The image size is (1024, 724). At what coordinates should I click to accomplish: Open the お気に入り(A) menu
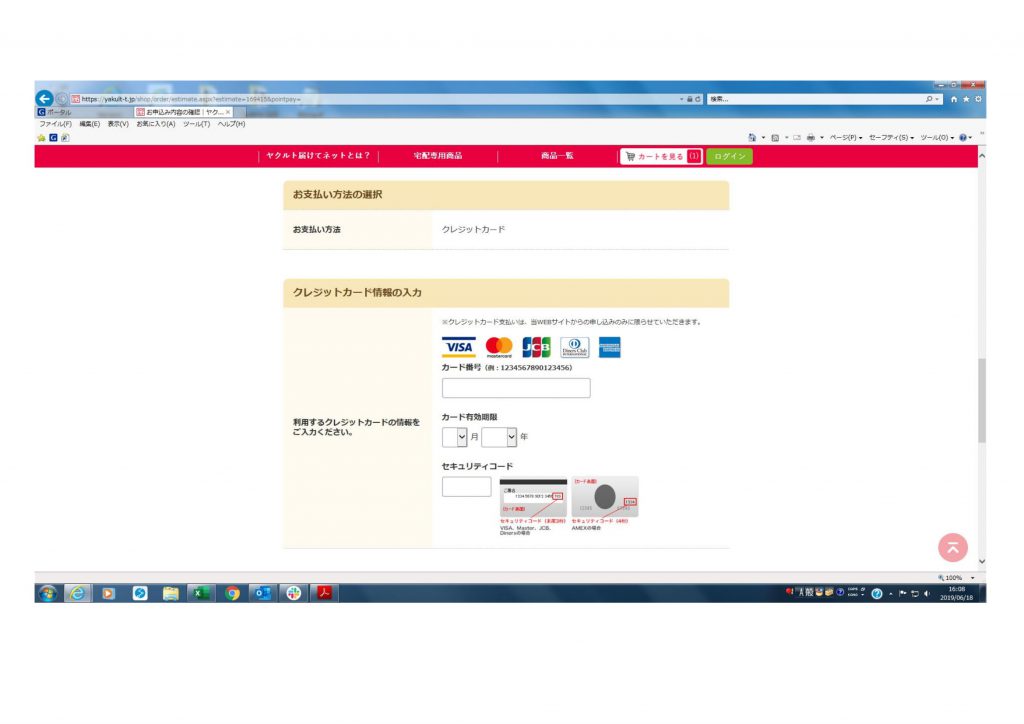155,124
